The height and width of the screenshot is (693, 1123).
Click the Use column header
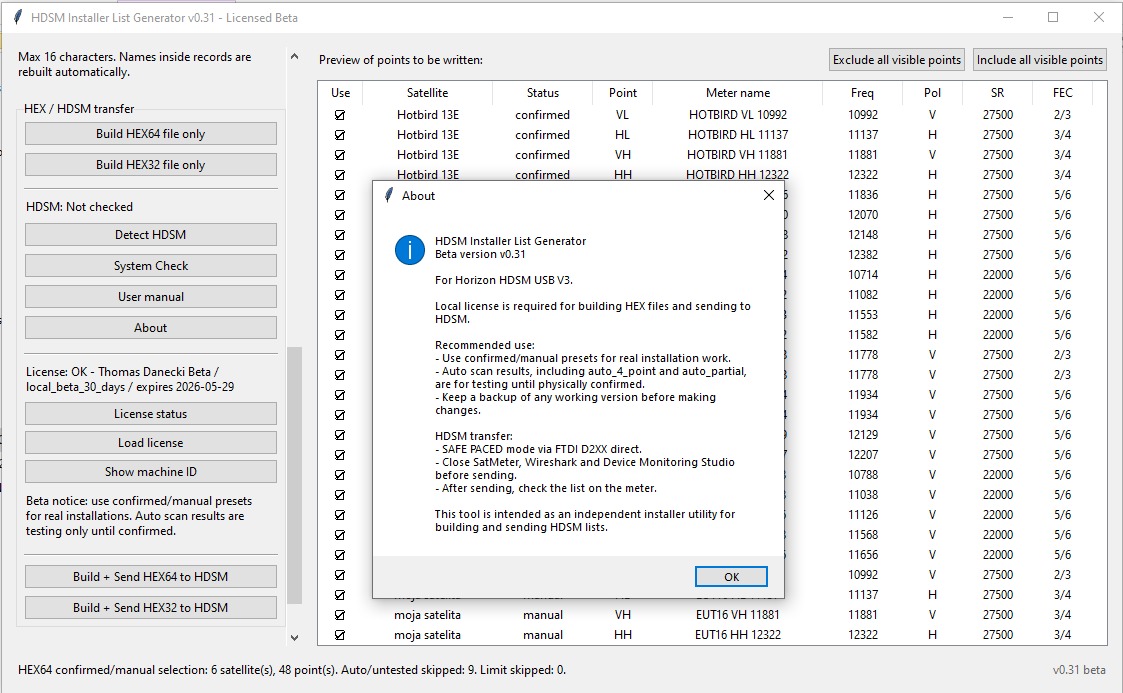pyautogui.click(x=341, y=93)
